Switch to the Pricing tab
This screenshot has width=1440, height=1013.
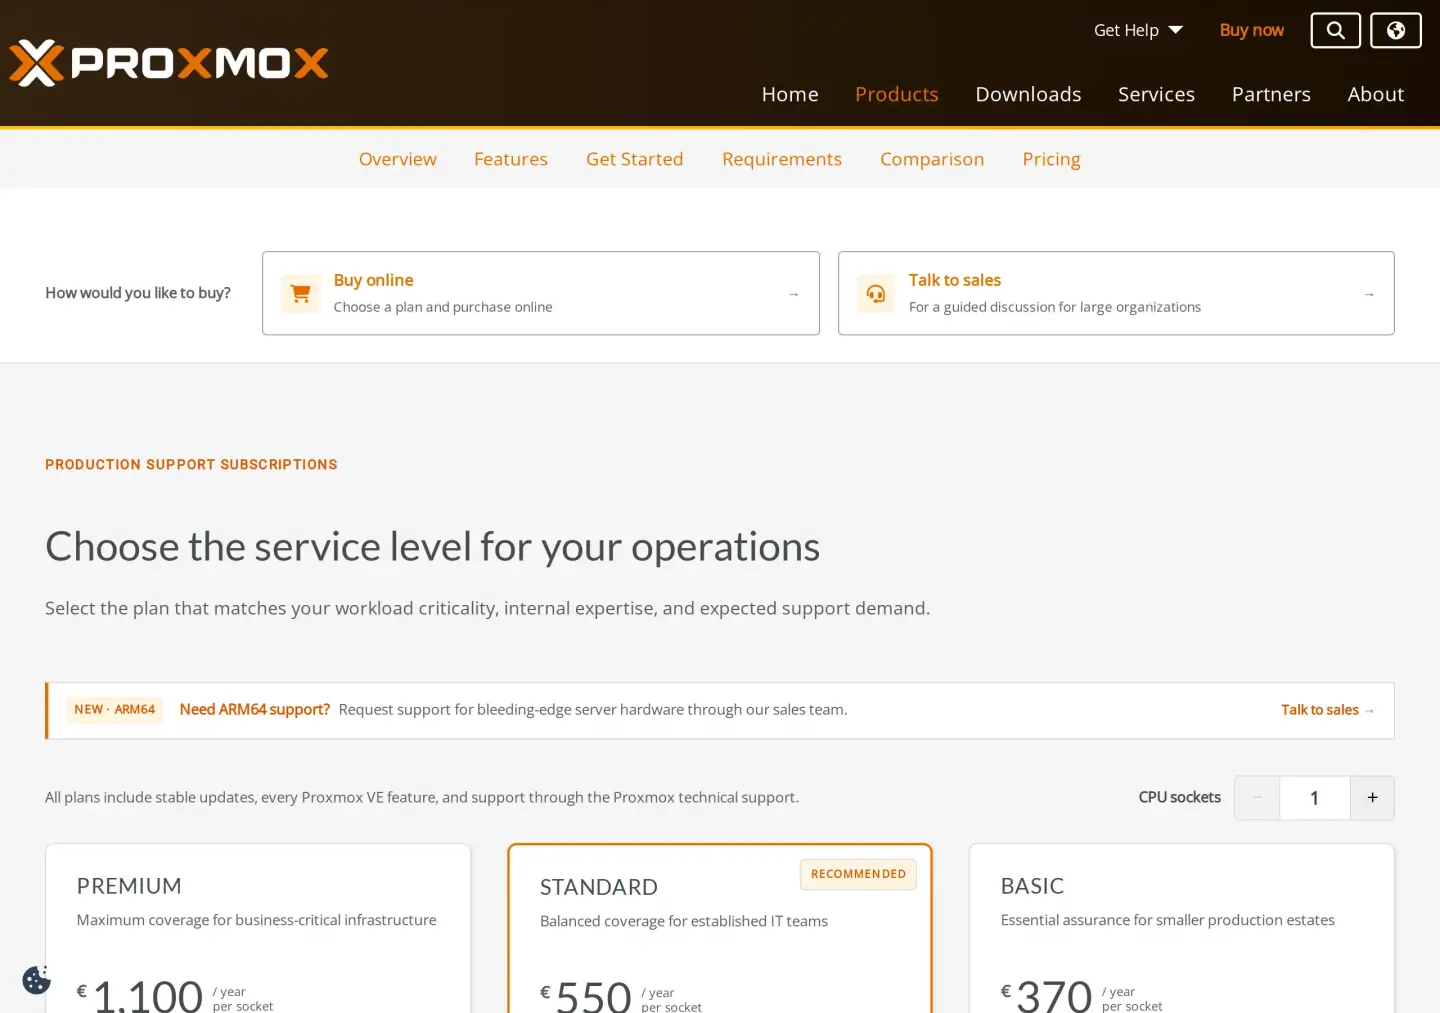pyautogui.click(x=1051, y=159)
